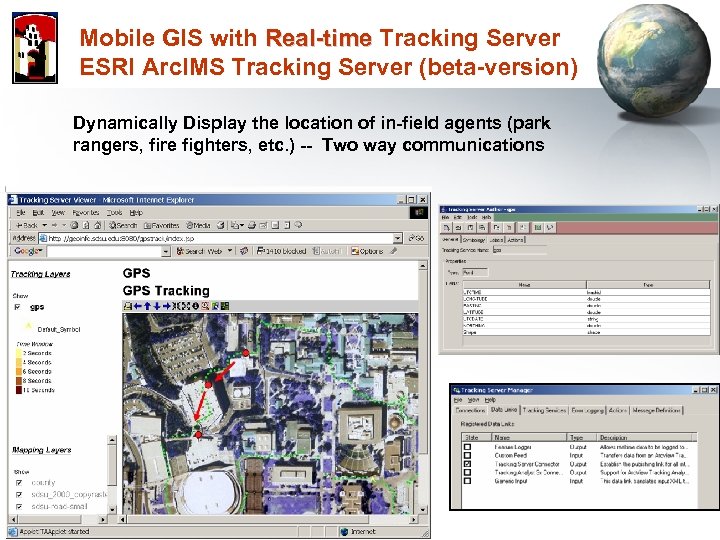Click the IE Print icon
This screenshot has height=540, width=720.
[x=252, y=225]
